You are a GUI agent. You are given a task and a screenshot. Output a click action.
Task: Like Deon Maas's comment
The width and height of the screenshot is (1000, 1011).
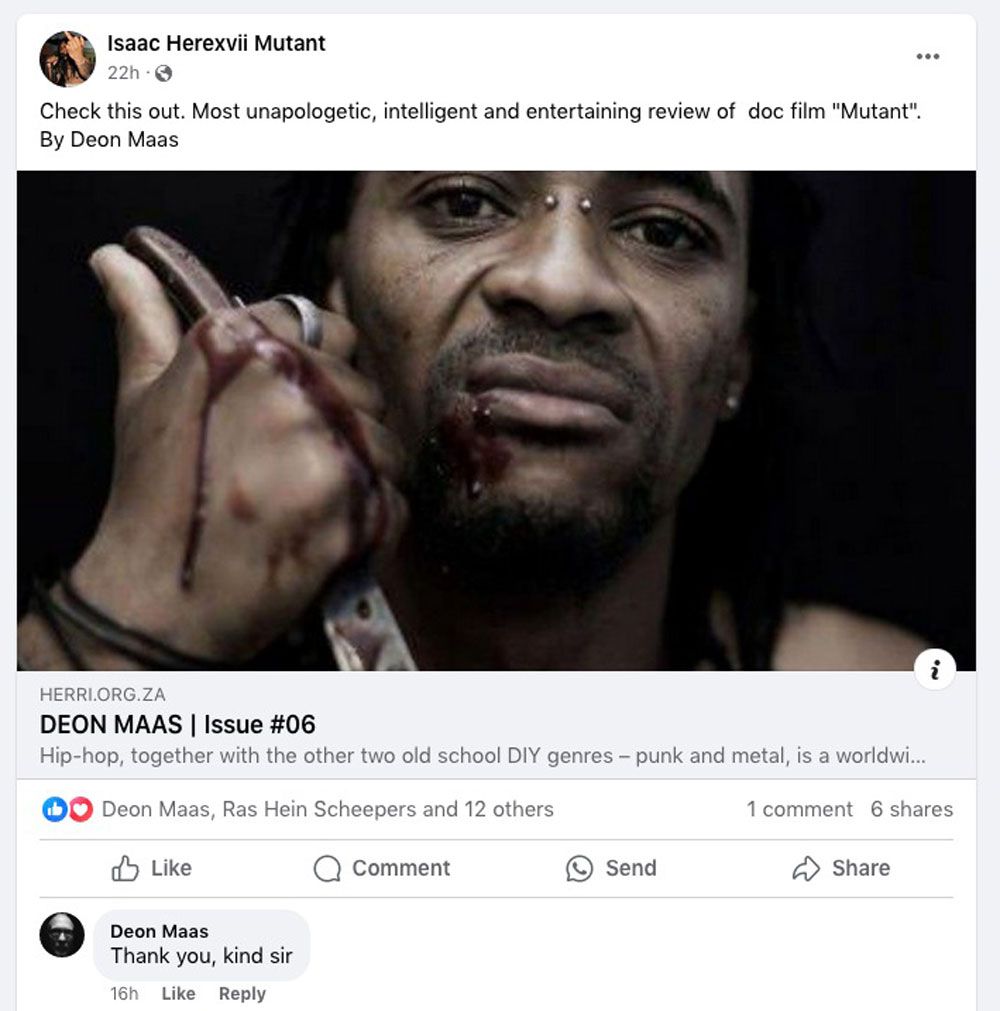178,993
